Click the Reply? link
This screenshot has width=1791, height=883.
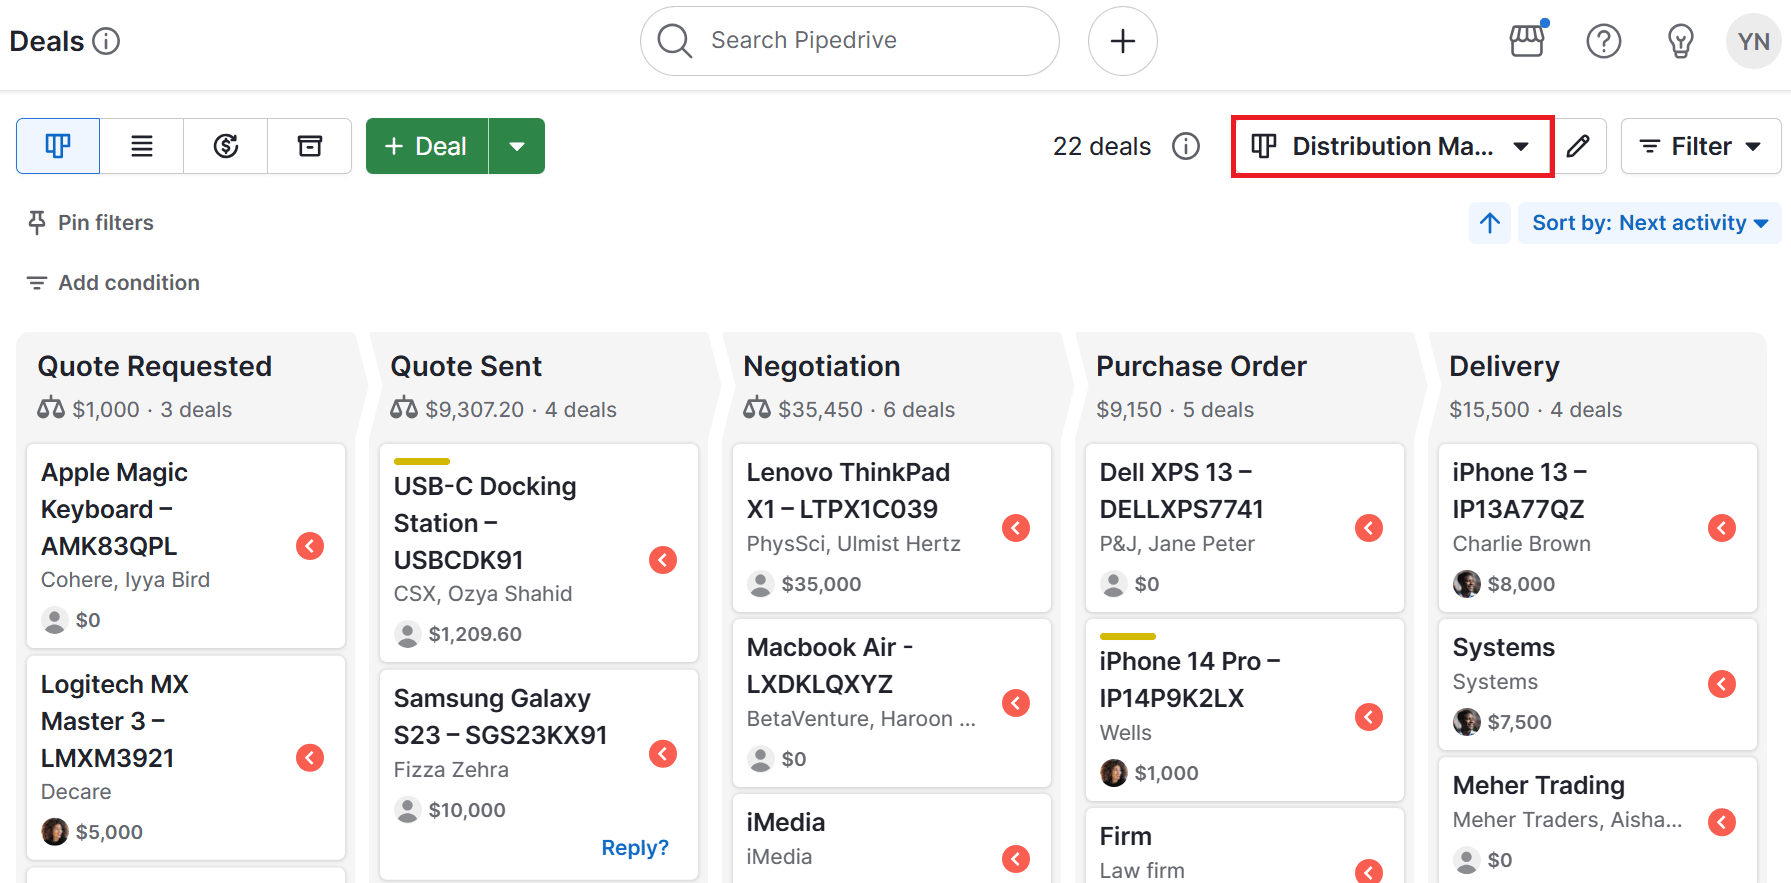[635, 848]
